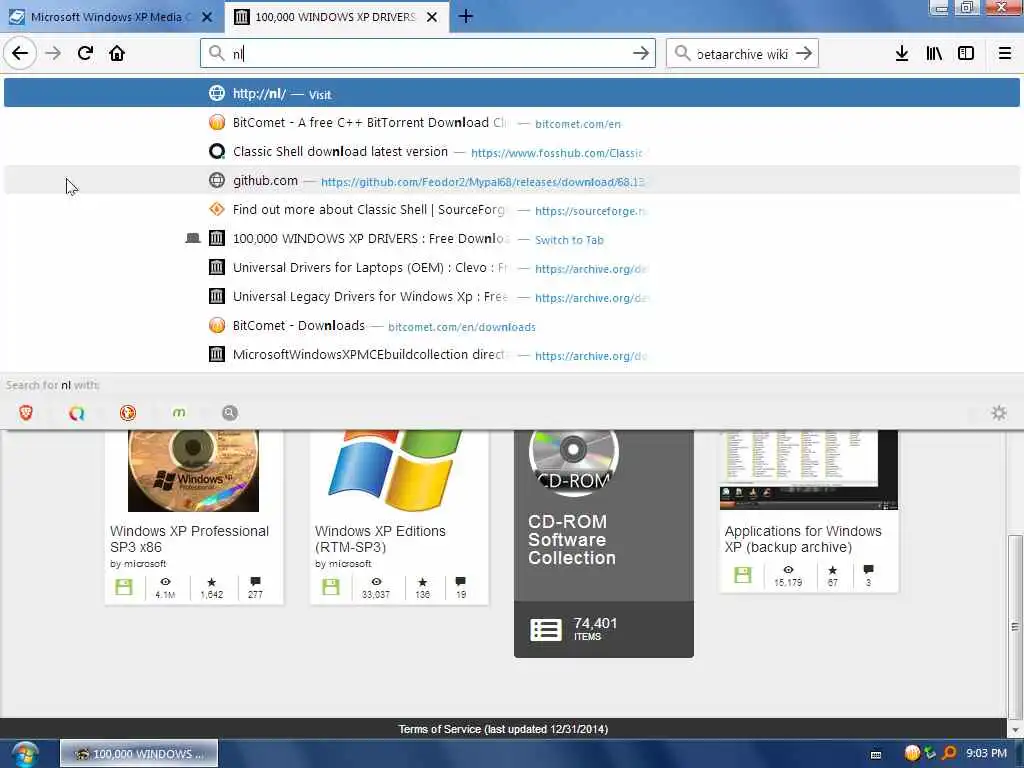The height and width of the screenshot is (768, 1024).
Task: Click favorites star showing 1,642
Action: click(x=212, y=587)
